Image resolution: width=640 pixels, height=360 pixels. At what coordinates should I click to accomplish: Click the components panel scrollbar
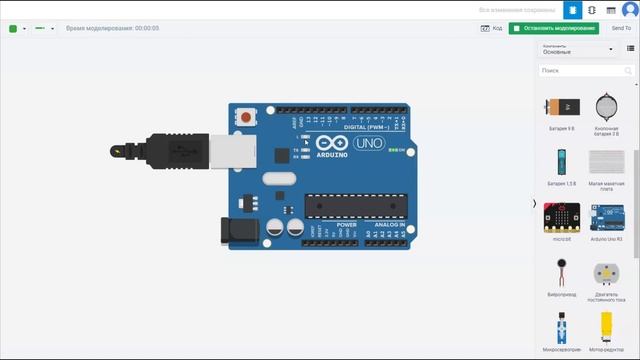pos(636,204)
